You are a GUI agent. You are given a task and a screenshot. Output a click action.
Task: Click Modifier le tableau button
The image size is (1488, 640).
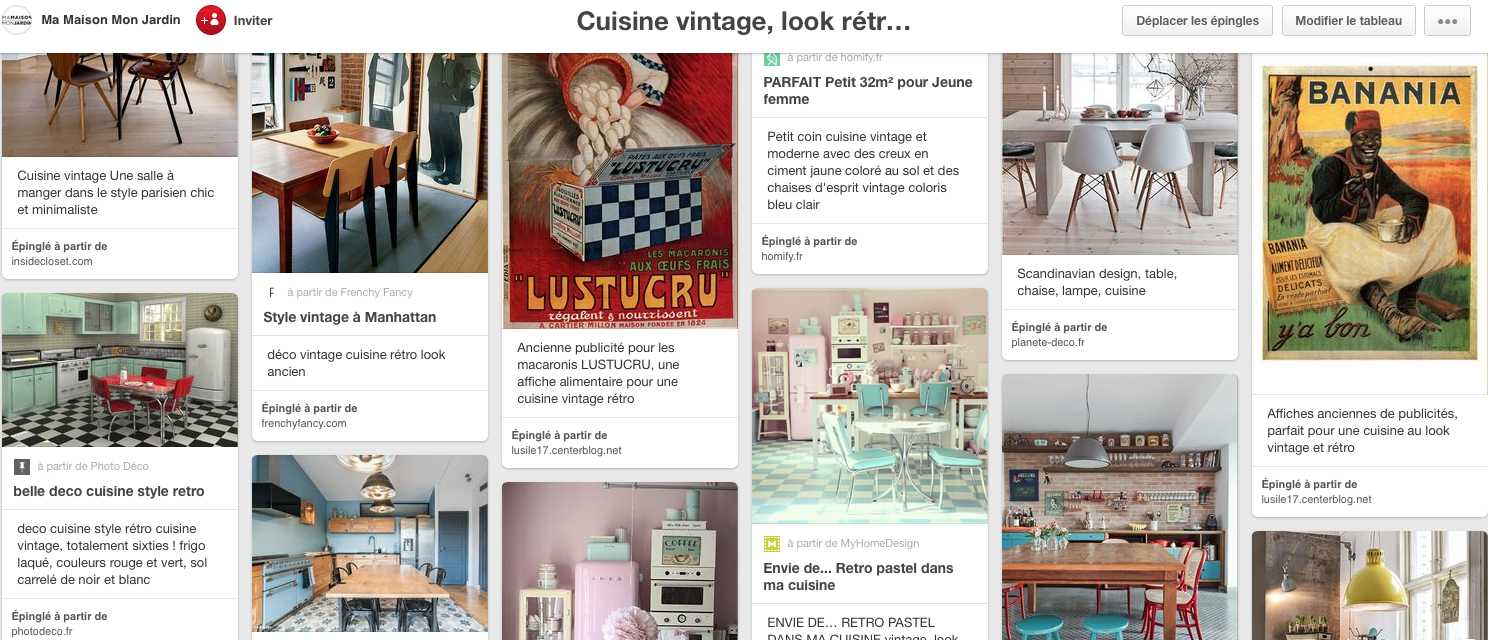pyautogui.click(x=1349, y=21)
